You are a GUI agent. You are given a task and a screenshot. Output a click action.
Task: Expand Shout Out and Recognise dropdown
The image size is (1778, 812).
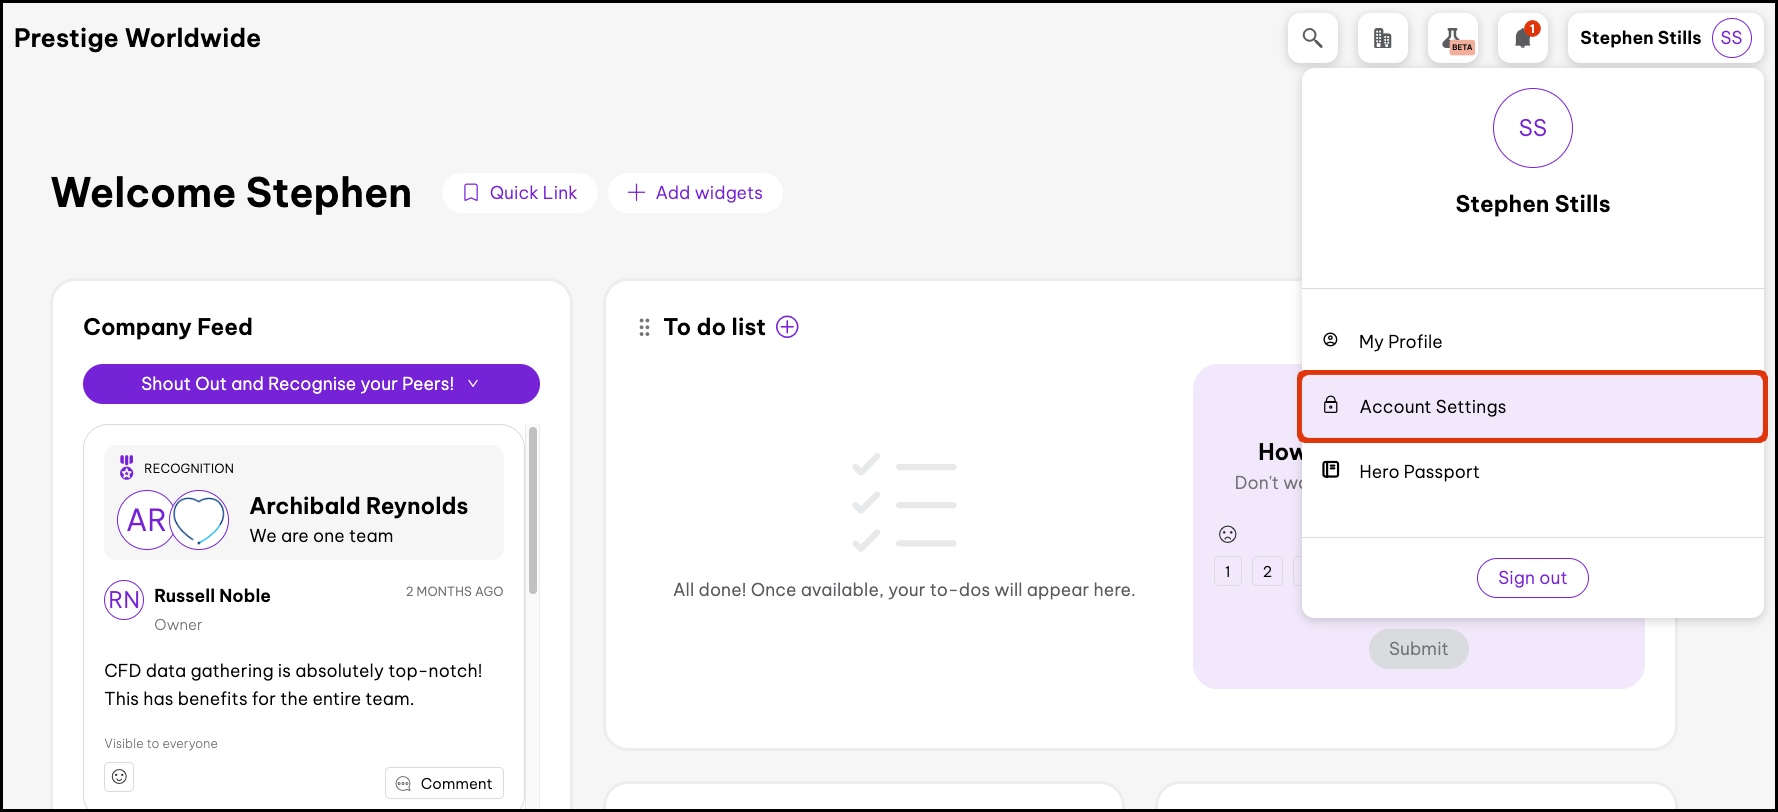point(311,384)
